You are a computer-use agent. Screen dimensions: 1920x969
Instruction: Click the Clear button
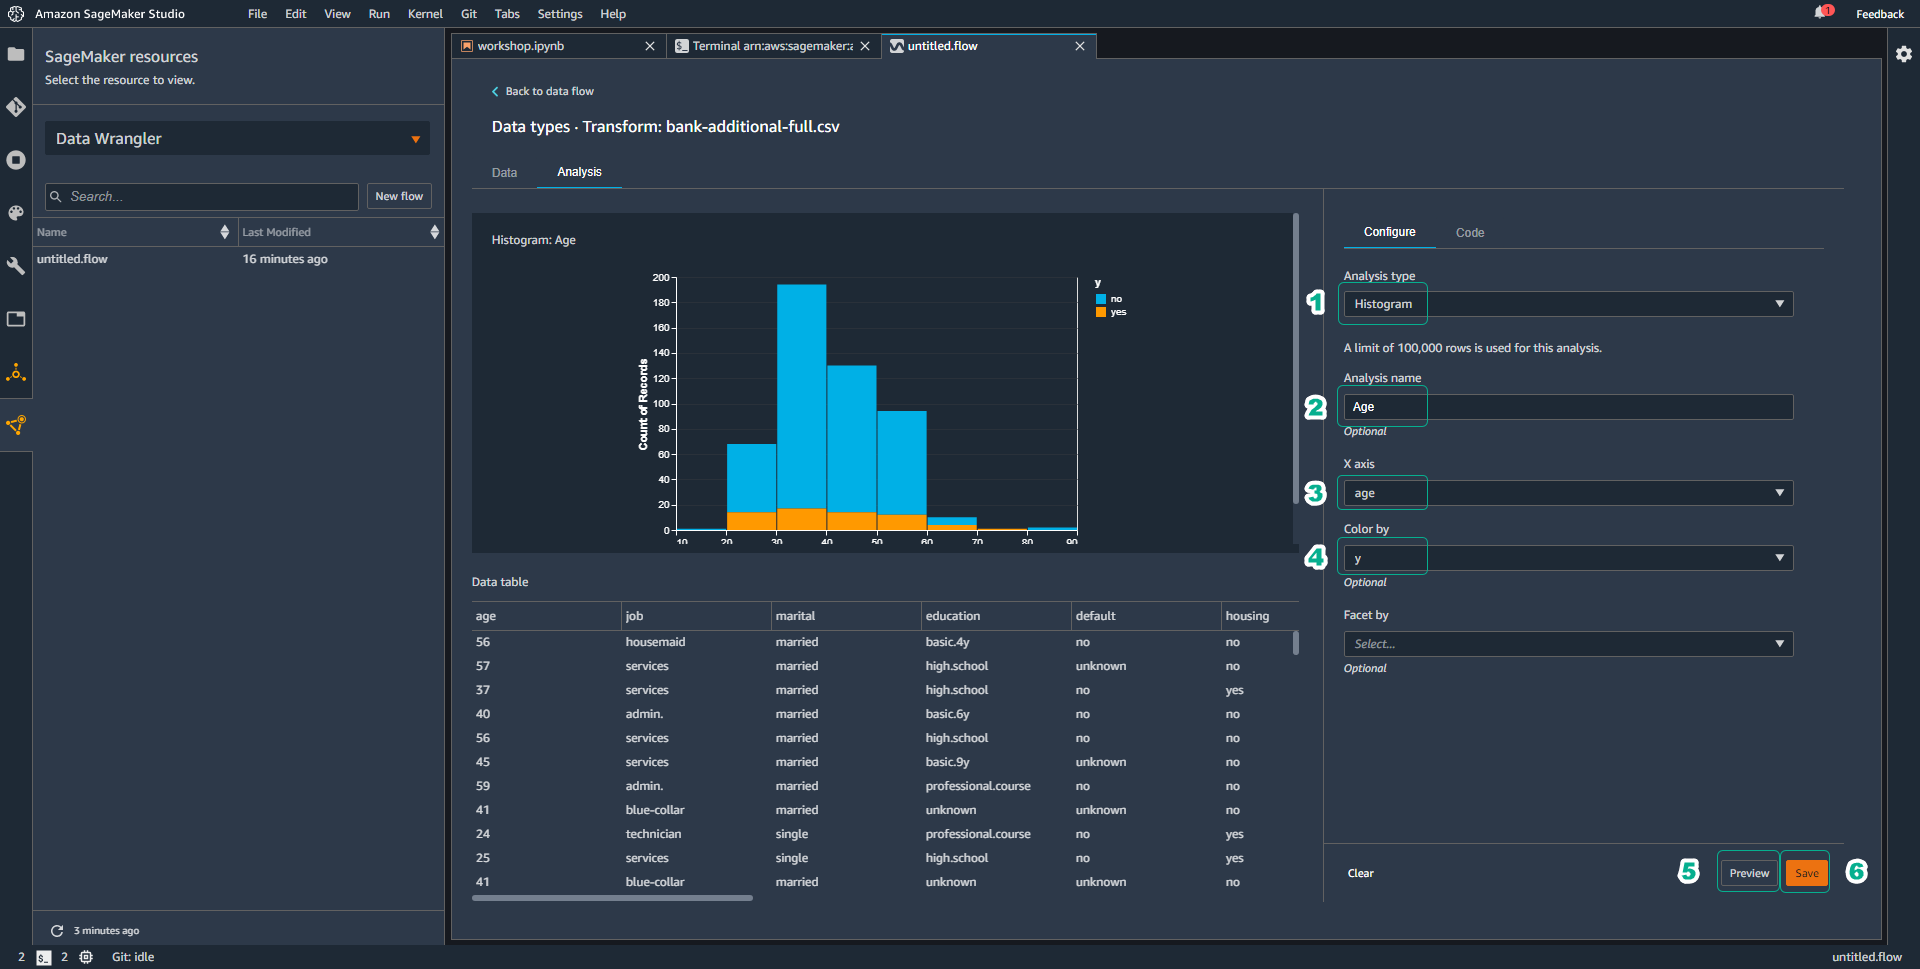click(x=1360, y=874)
